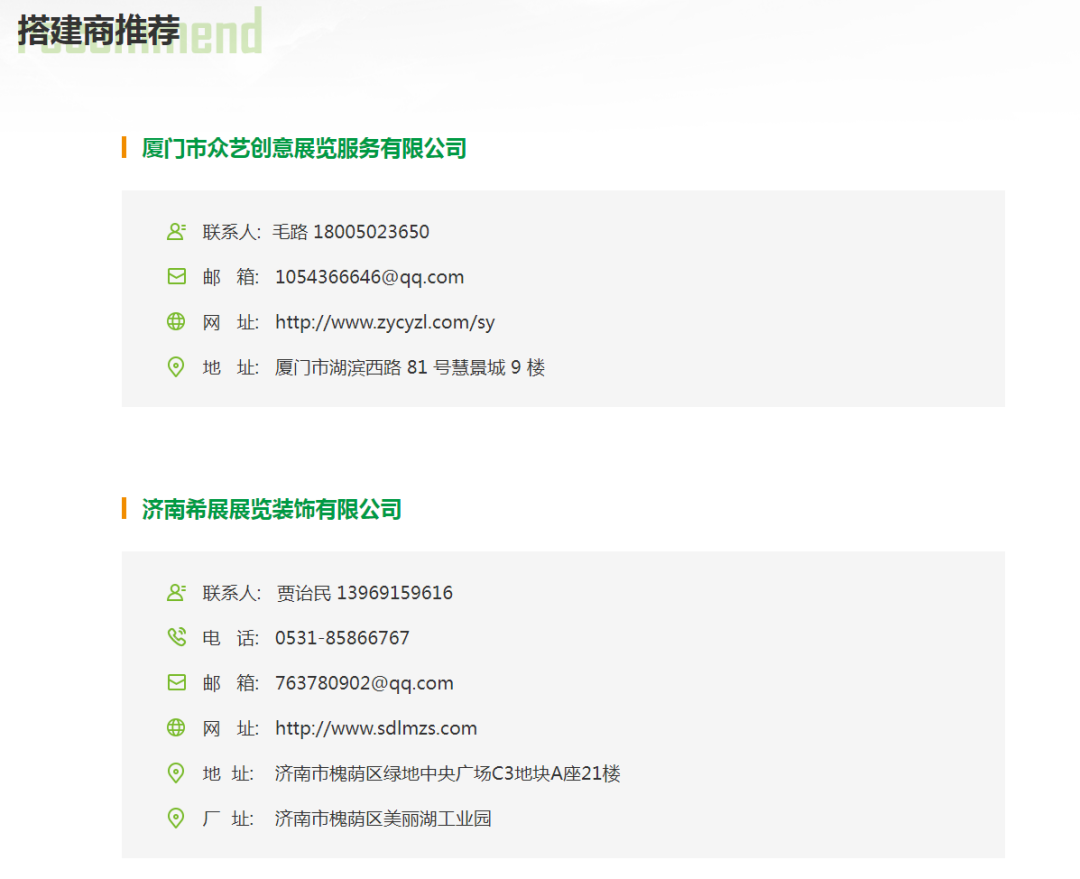Click the 搭建商推荐 section heading
Screen dimensions: 1080x879
[x=98, y=31]
